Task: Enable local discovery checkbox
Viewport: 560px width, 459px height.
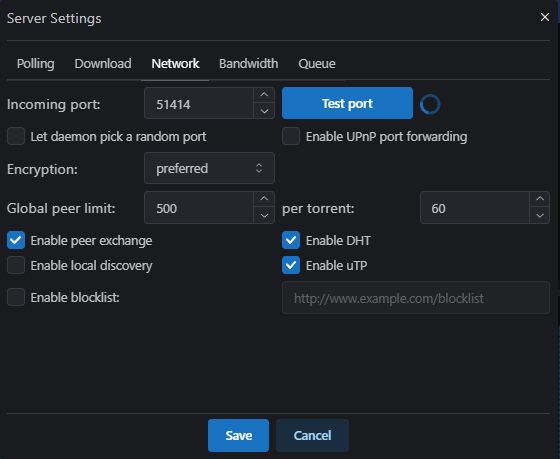Action: click(16, 265)
